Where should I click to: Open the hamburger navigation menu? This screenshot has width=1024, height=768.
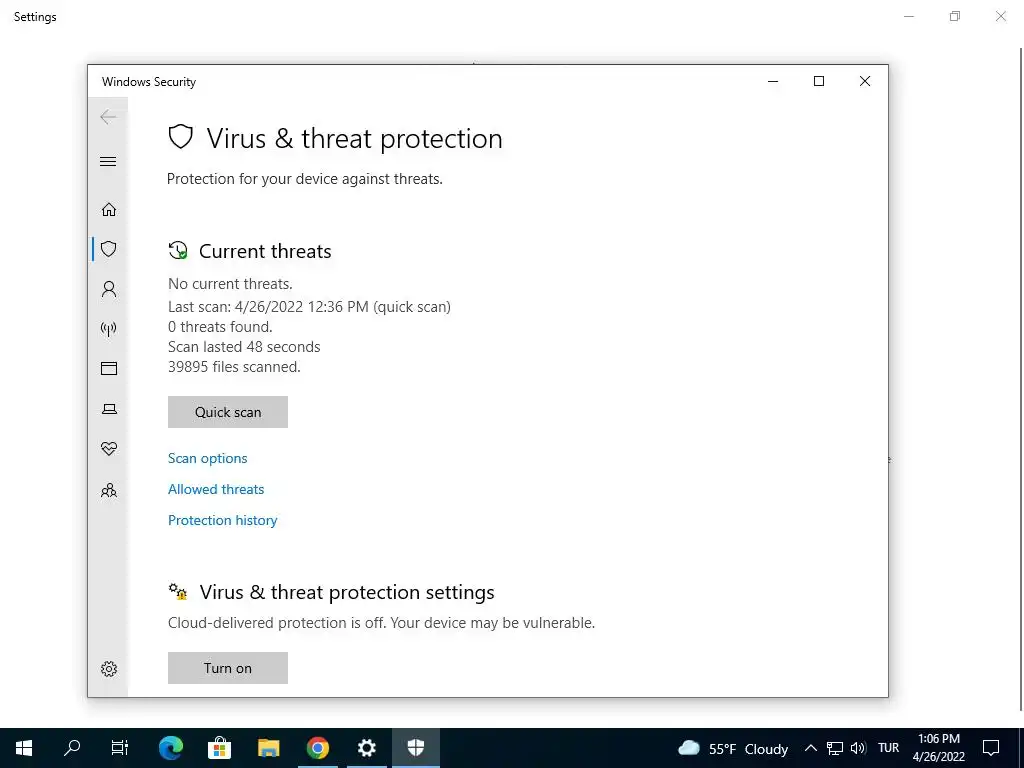click(108, 161)
